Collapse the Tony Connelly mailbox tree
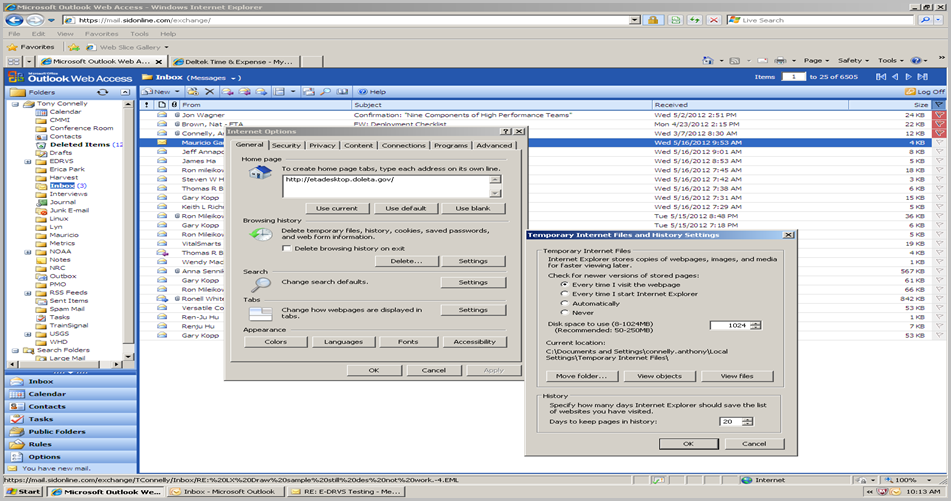Viewport: 951px width, 501px height. 15,104
